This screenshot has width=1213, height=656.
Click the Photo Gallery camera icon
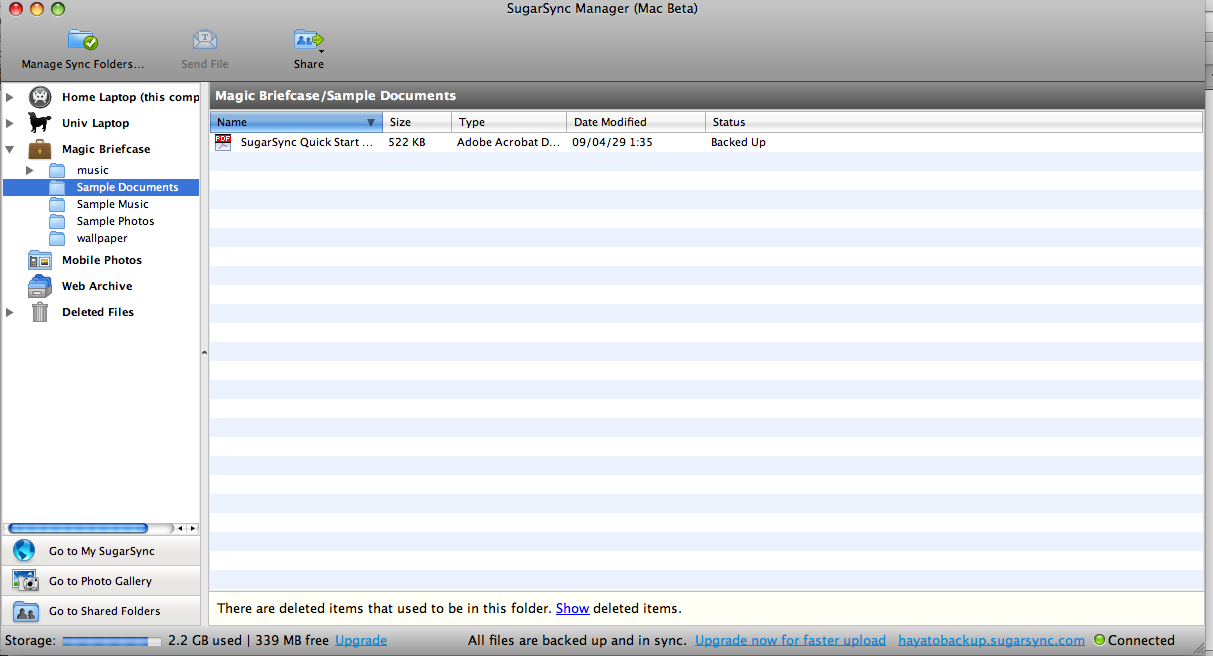tap(25, 581)
